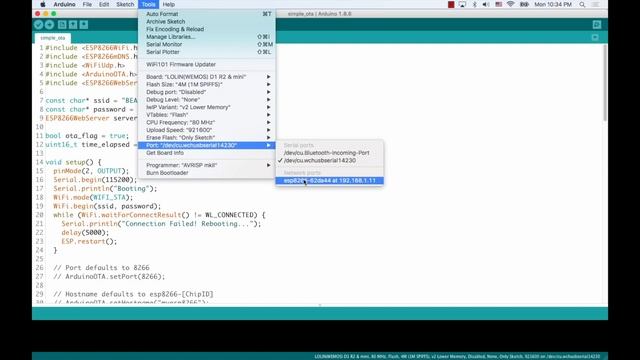Click the Verify sketch checkmark icon

click(x=38, y=25)
